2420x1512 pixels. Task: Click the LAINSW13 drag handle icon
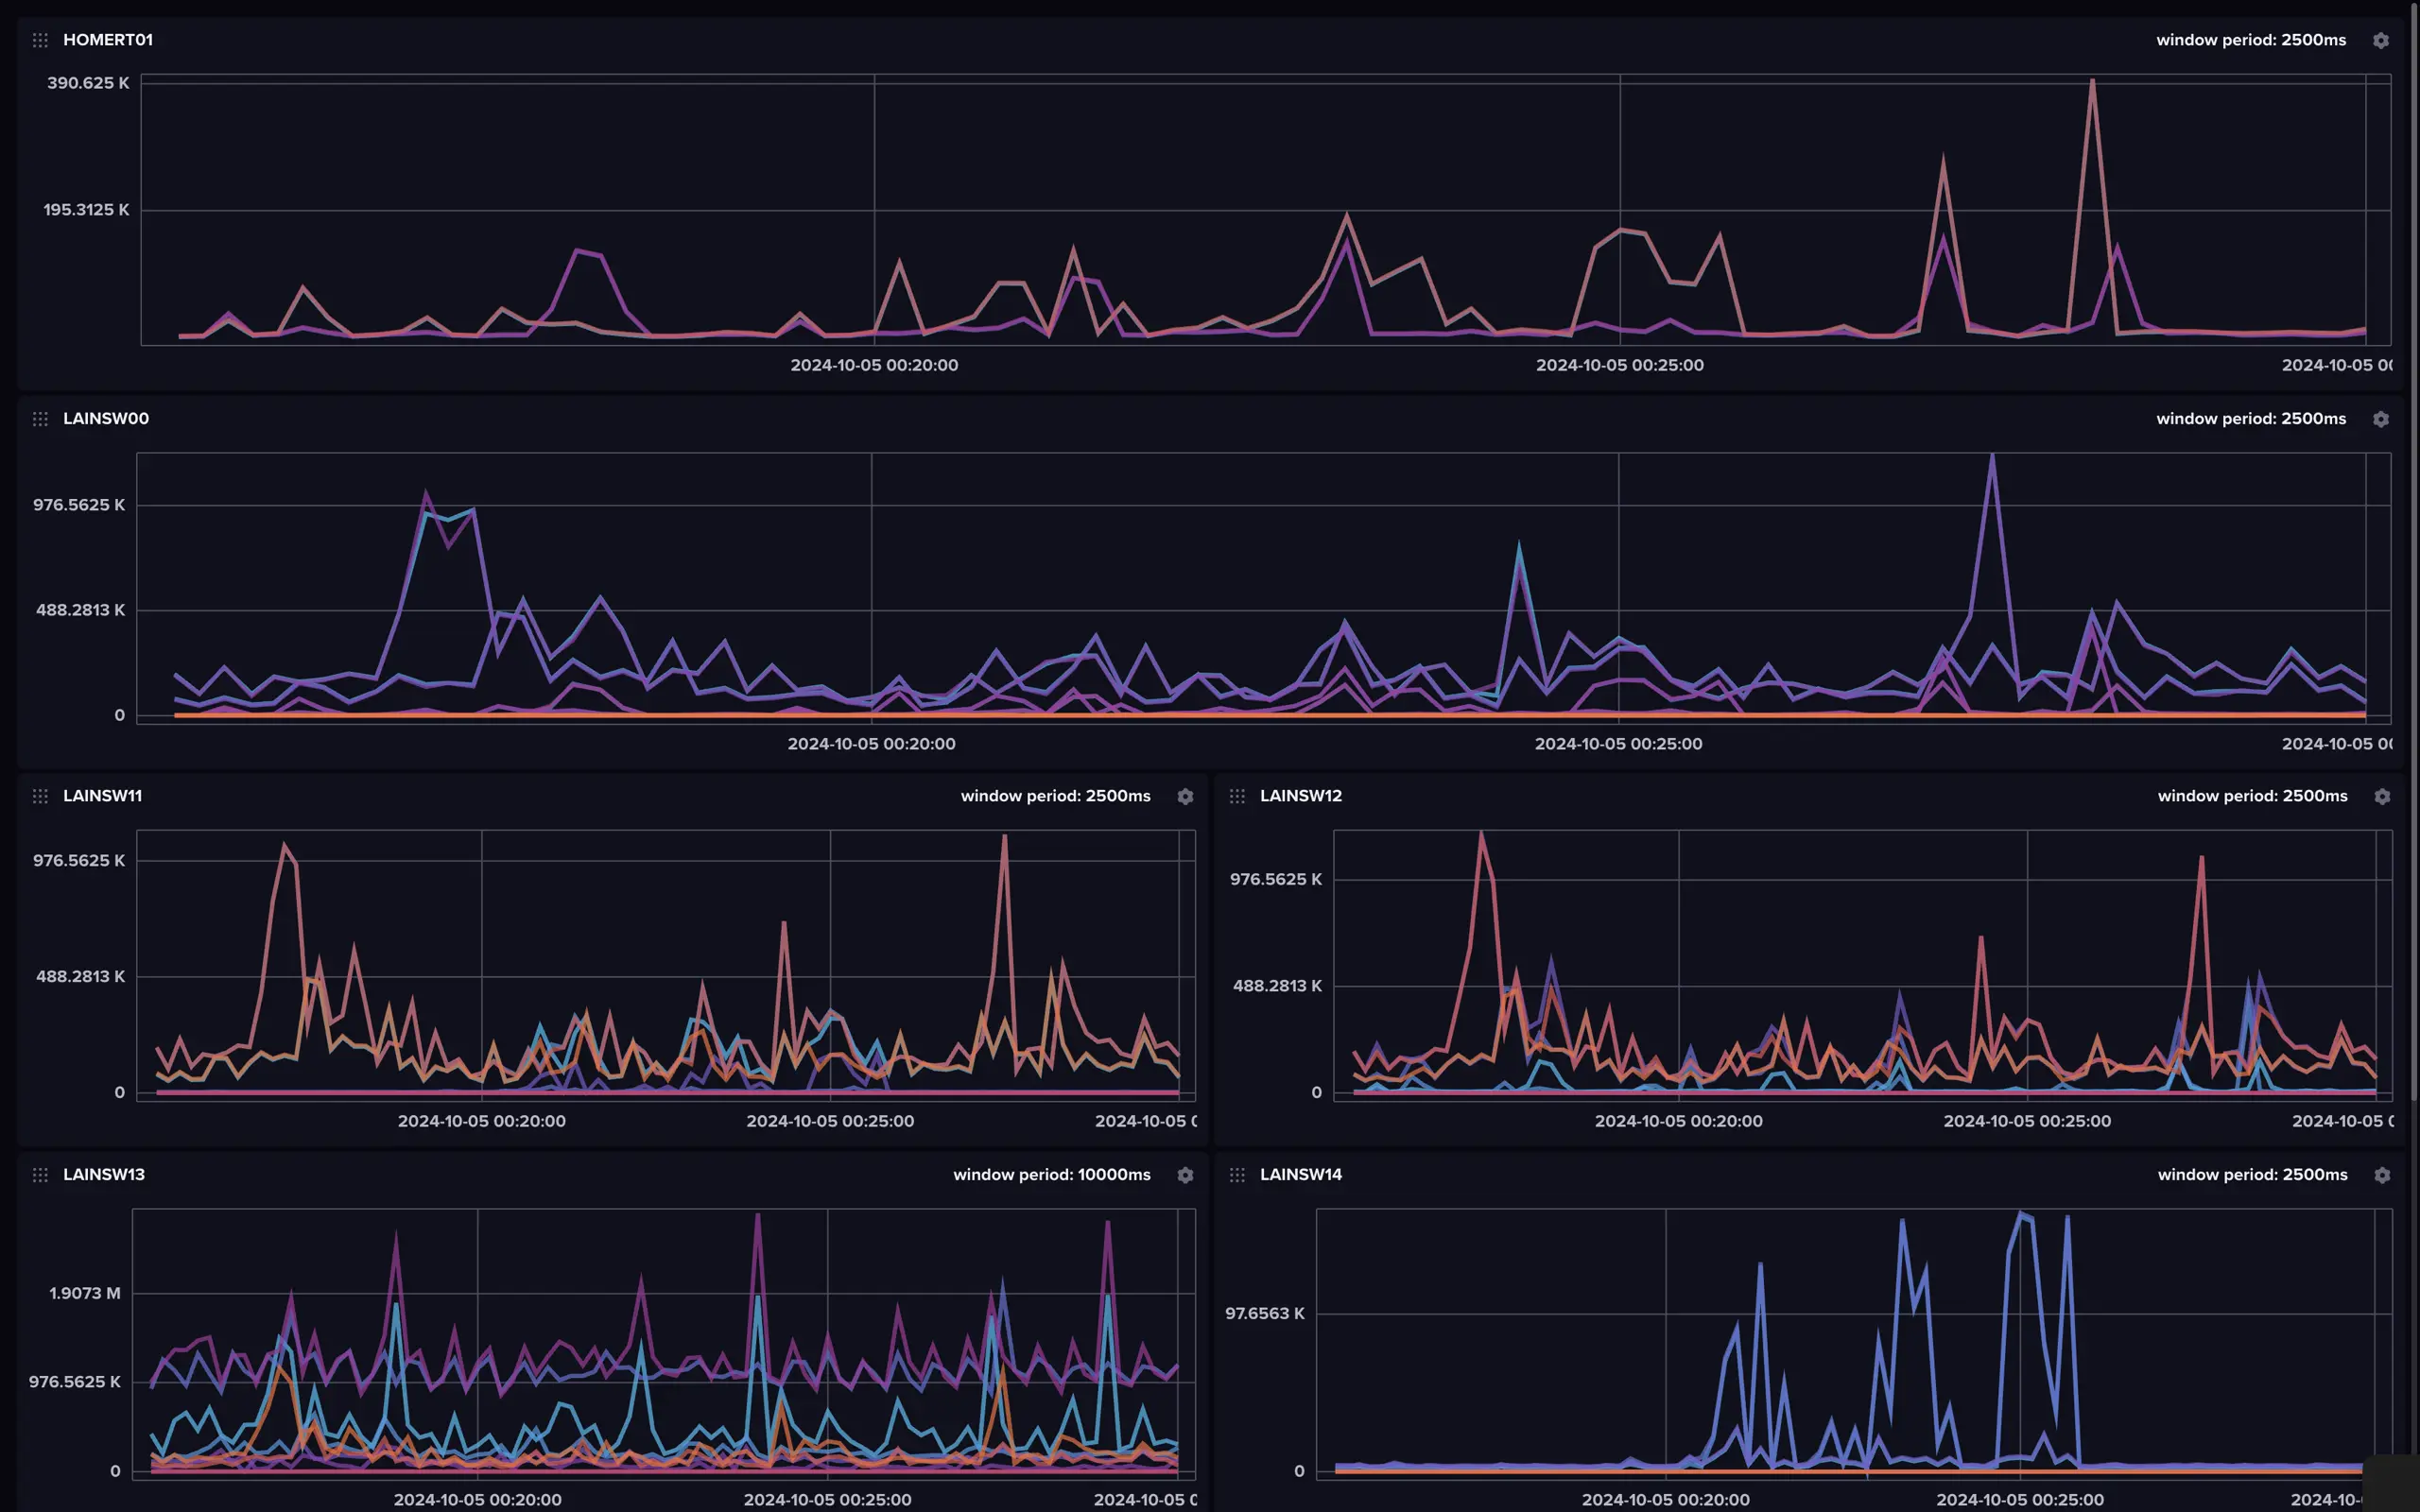[40, 1175]
